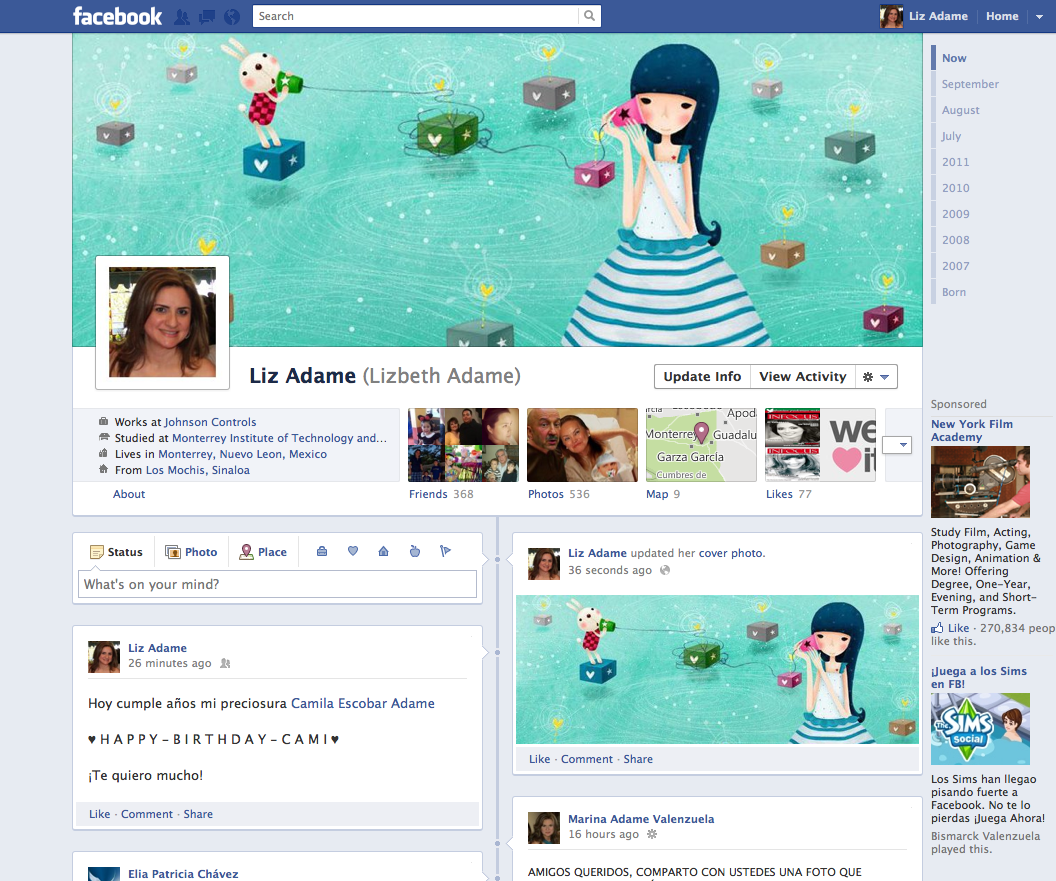The image size is (1056, 881).
Task: Click the "What's on your mind?" field
Action: pyautogui.click(x=277, y=585)
